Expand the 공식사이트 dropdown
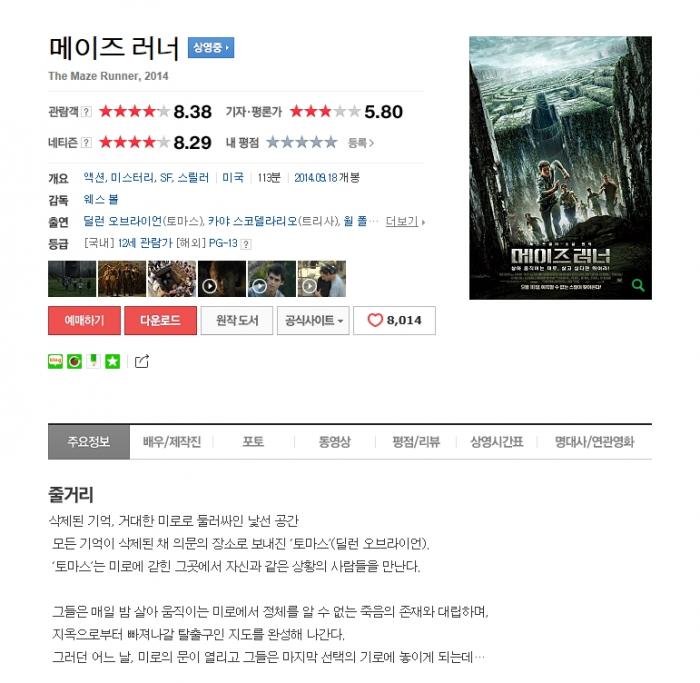 click(313, 320)
